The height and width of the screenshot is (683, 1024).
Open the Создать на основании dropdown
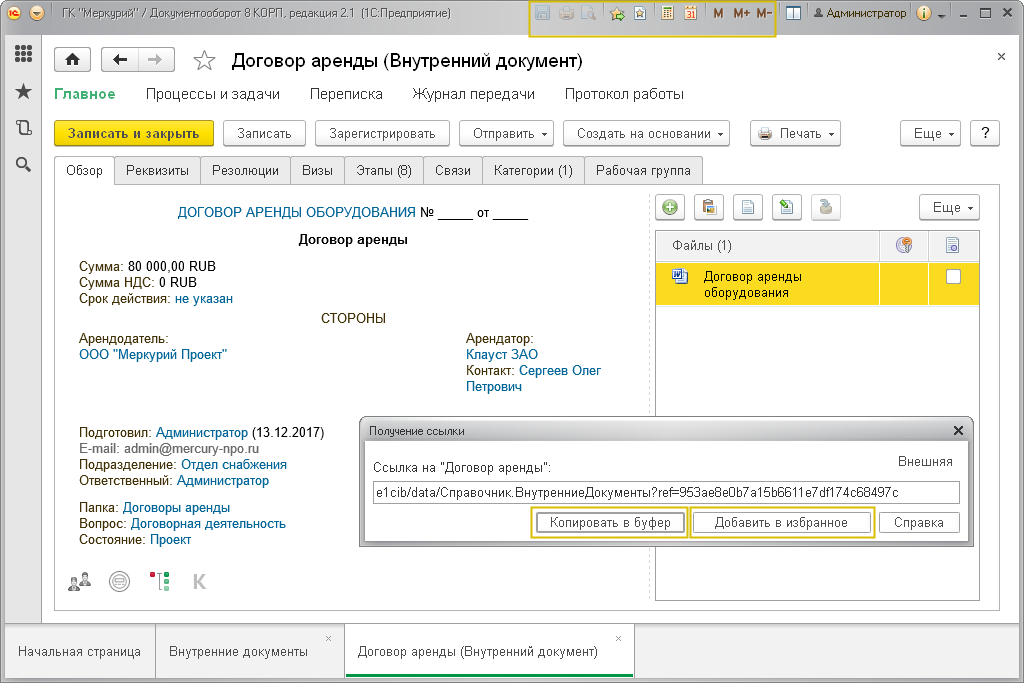[x=647, y=133]
